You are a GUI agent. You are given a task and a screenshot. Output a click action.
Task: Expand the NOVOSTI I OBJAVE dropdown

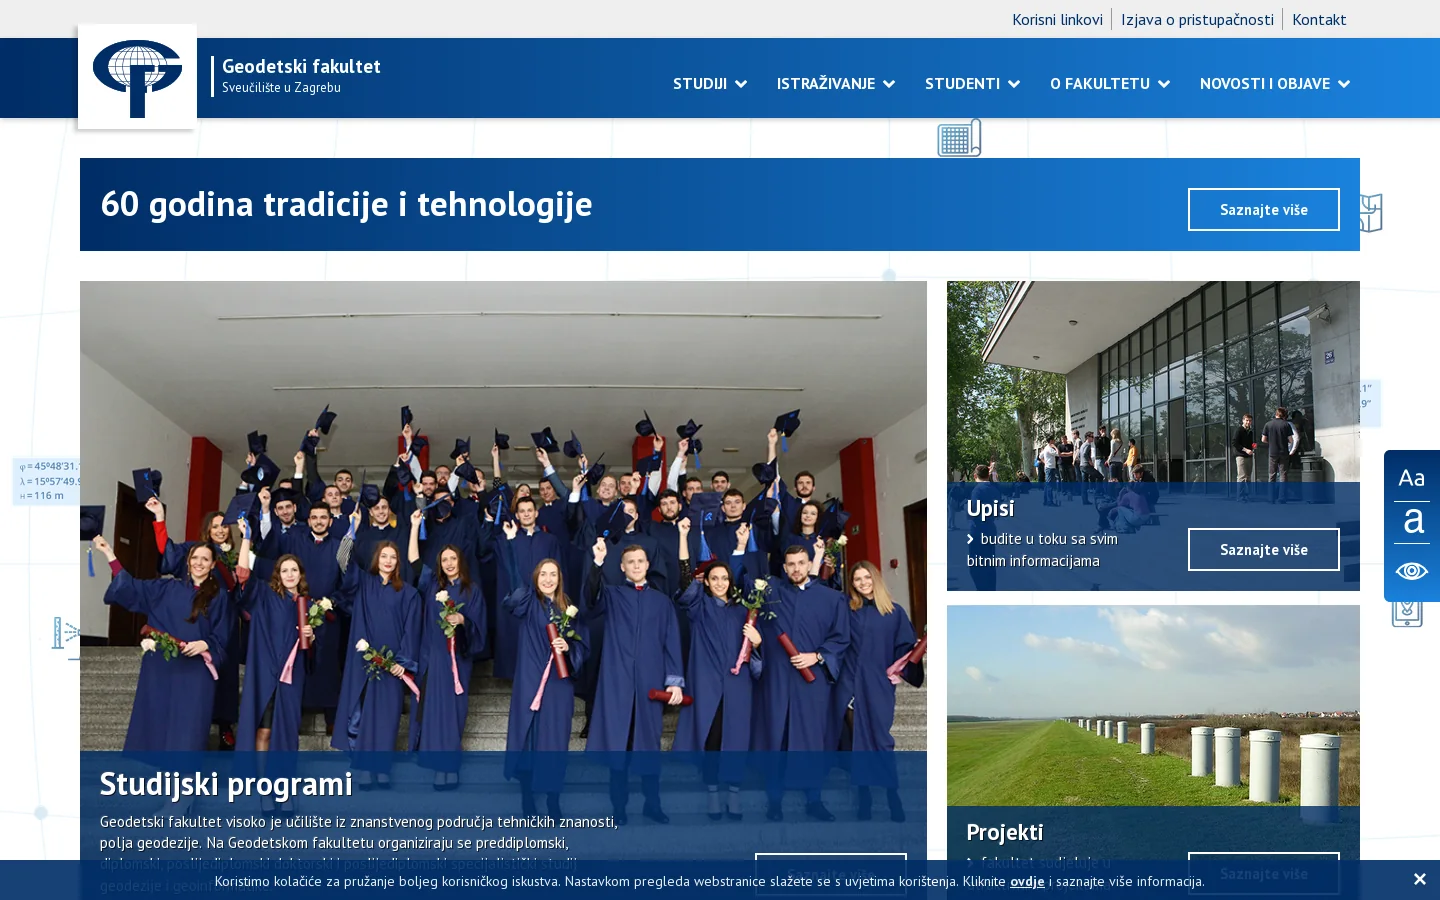pos(1275,84)
